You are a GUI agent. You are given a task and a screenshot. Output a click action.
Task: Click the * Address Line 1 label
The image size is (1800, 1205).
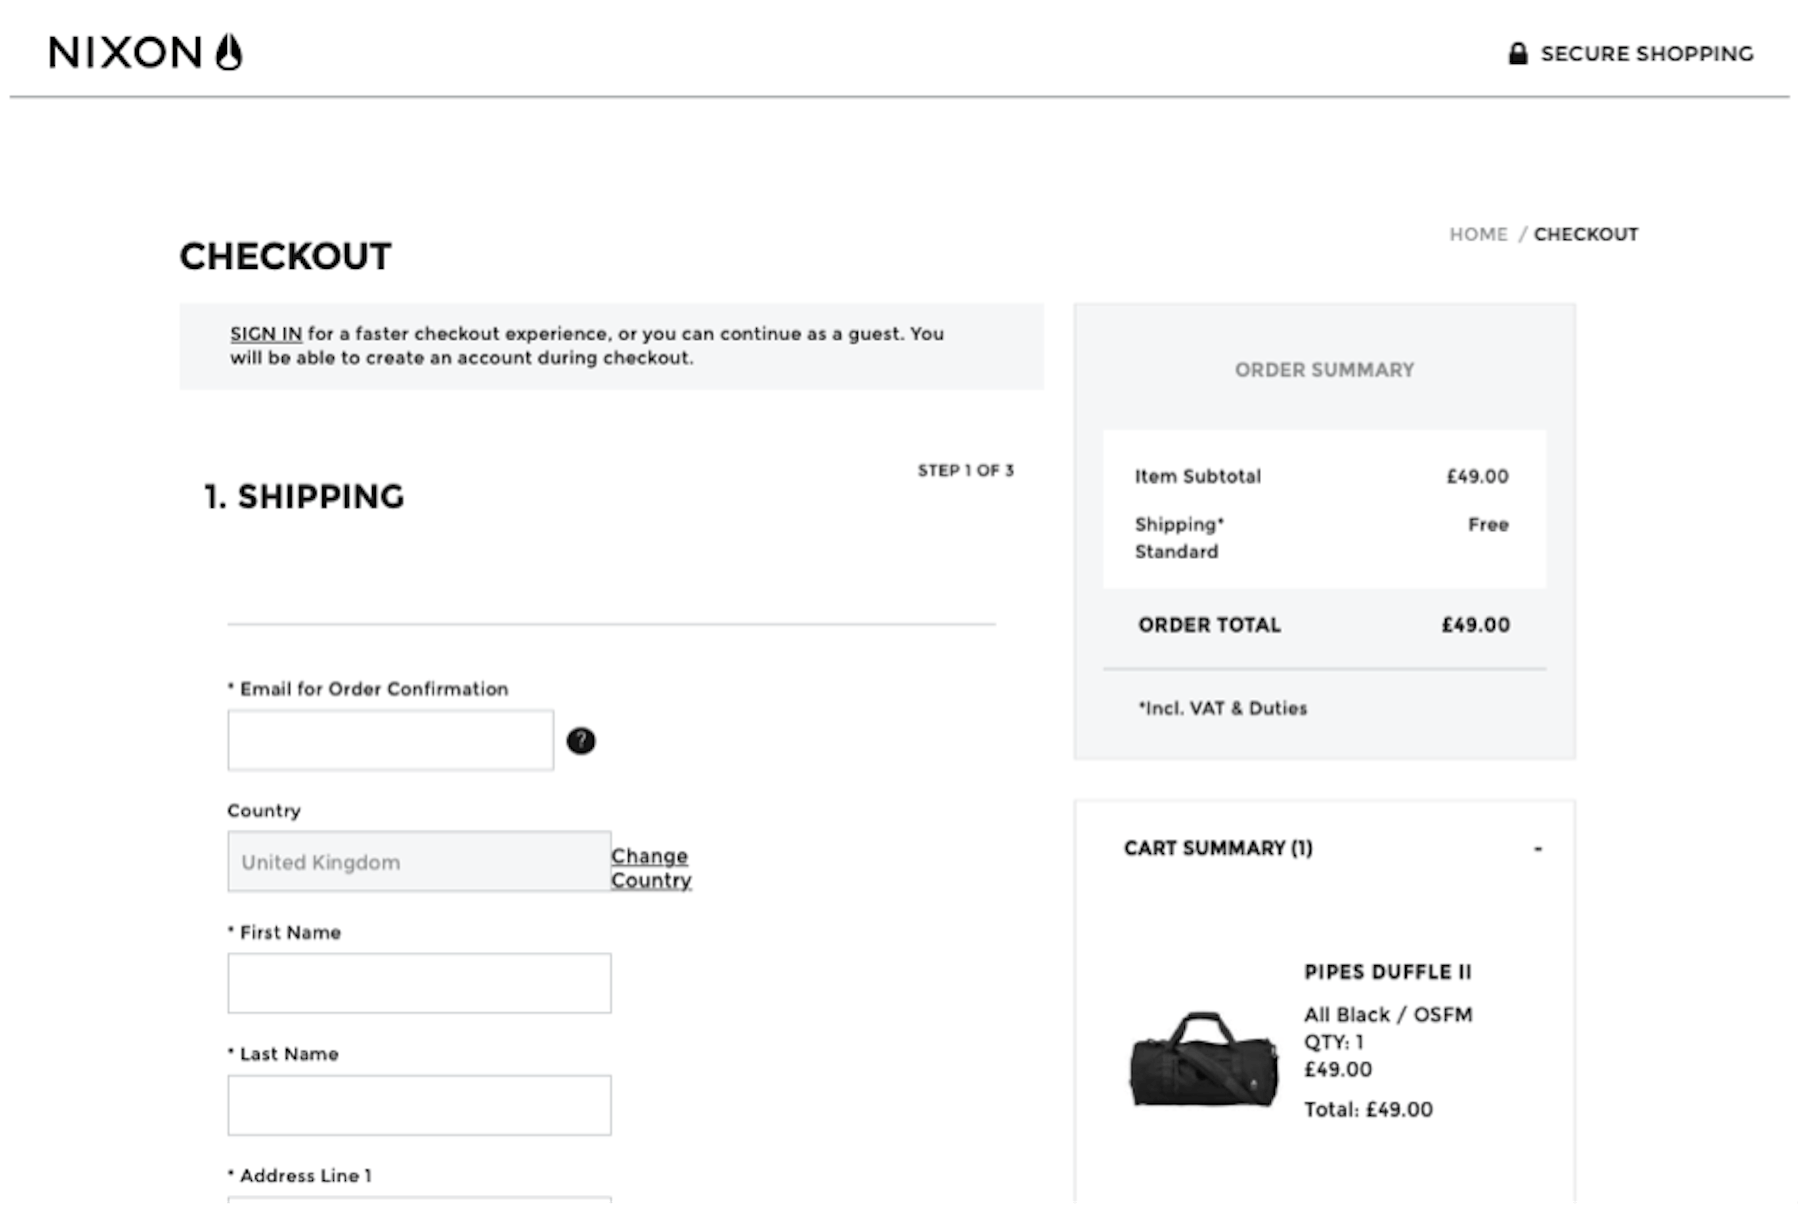click(300, 1176)
